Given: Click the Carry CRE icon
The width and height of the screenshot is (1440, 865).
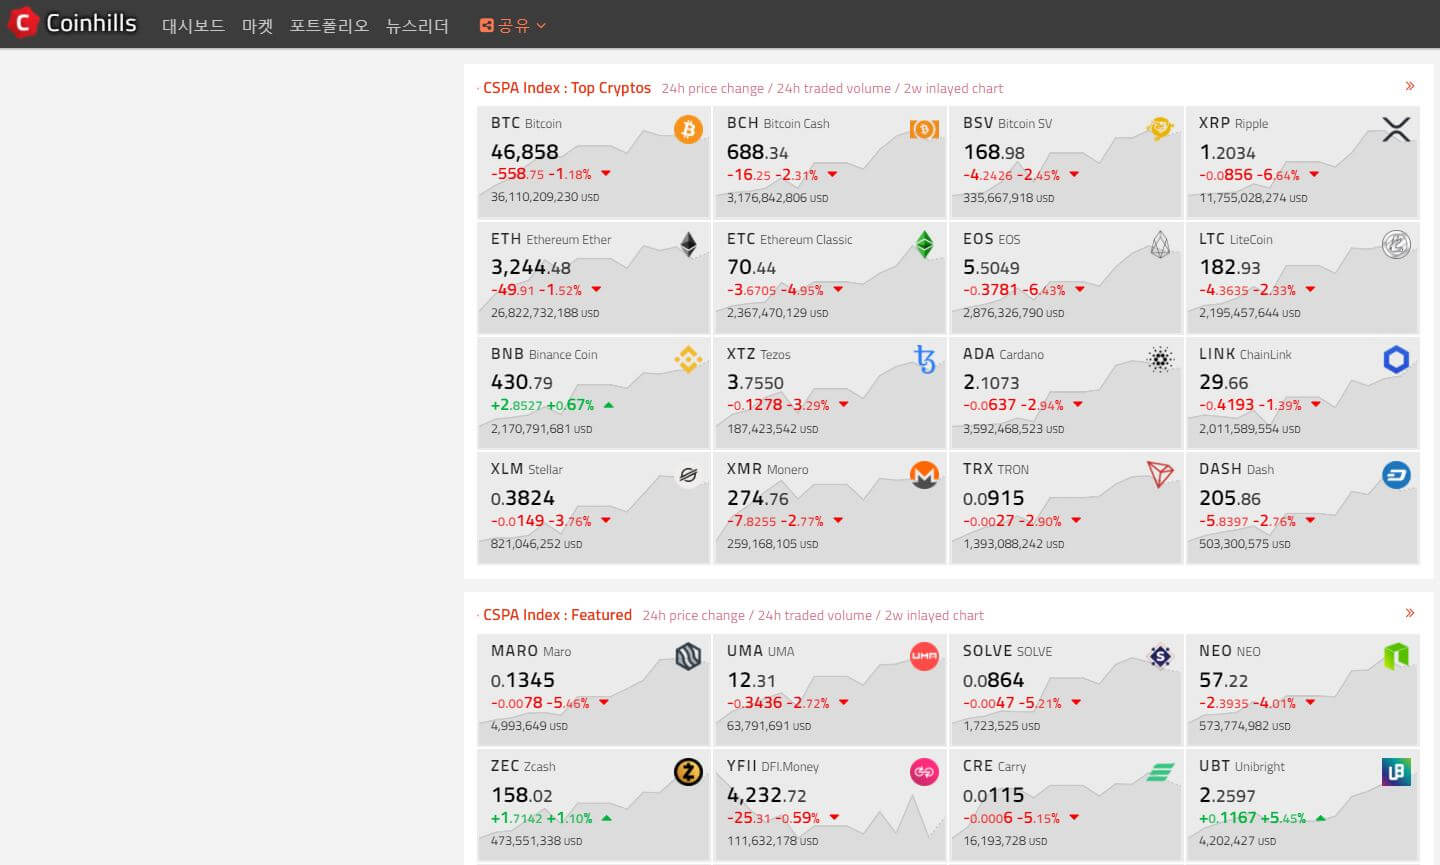Looking at the screenshot, I should (1160, 771).
